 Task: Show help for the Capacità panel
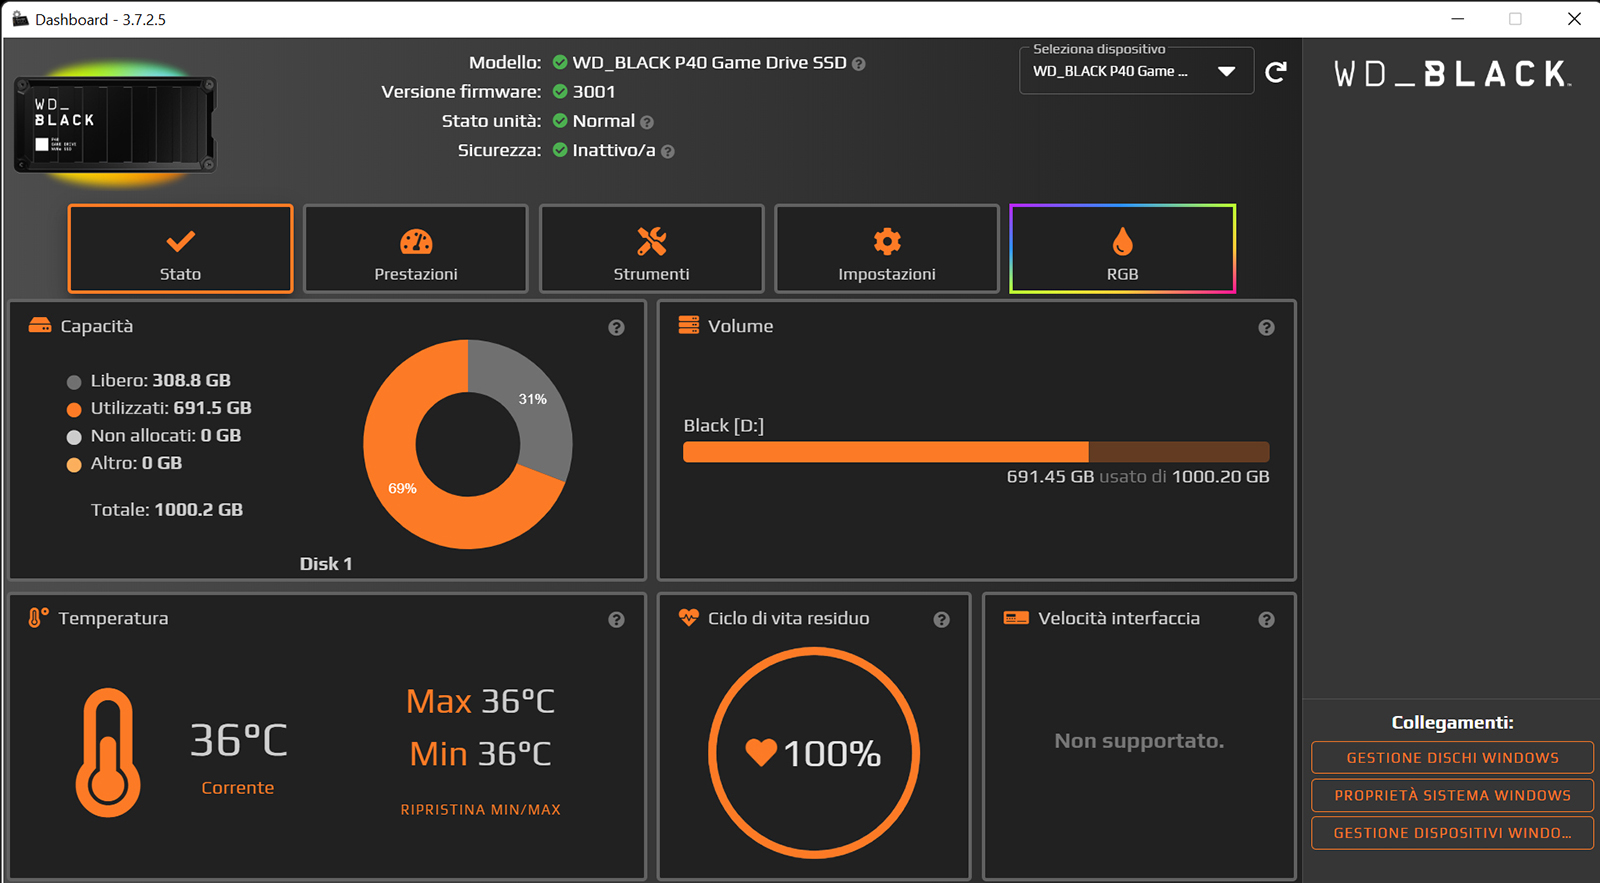point(616,328)
